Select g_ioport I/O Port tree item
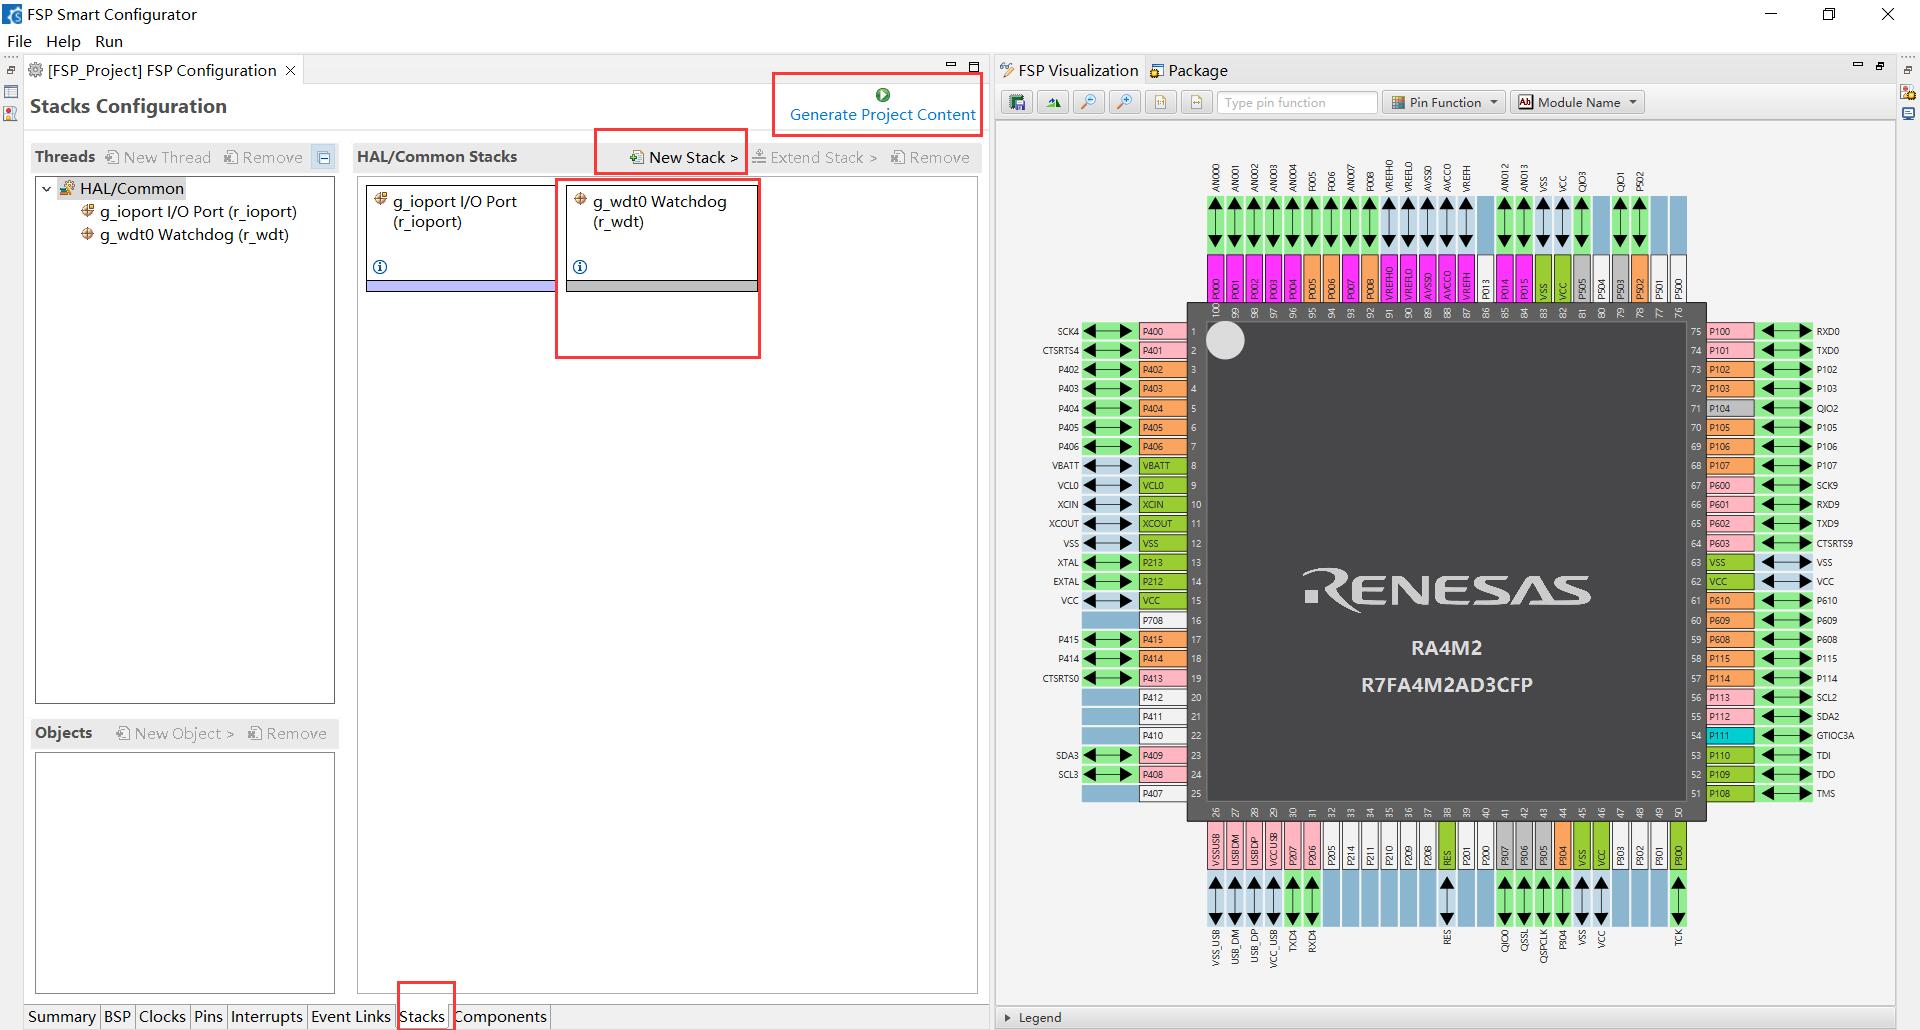This screenshot has height=1030, width=1920. (190, 211)
